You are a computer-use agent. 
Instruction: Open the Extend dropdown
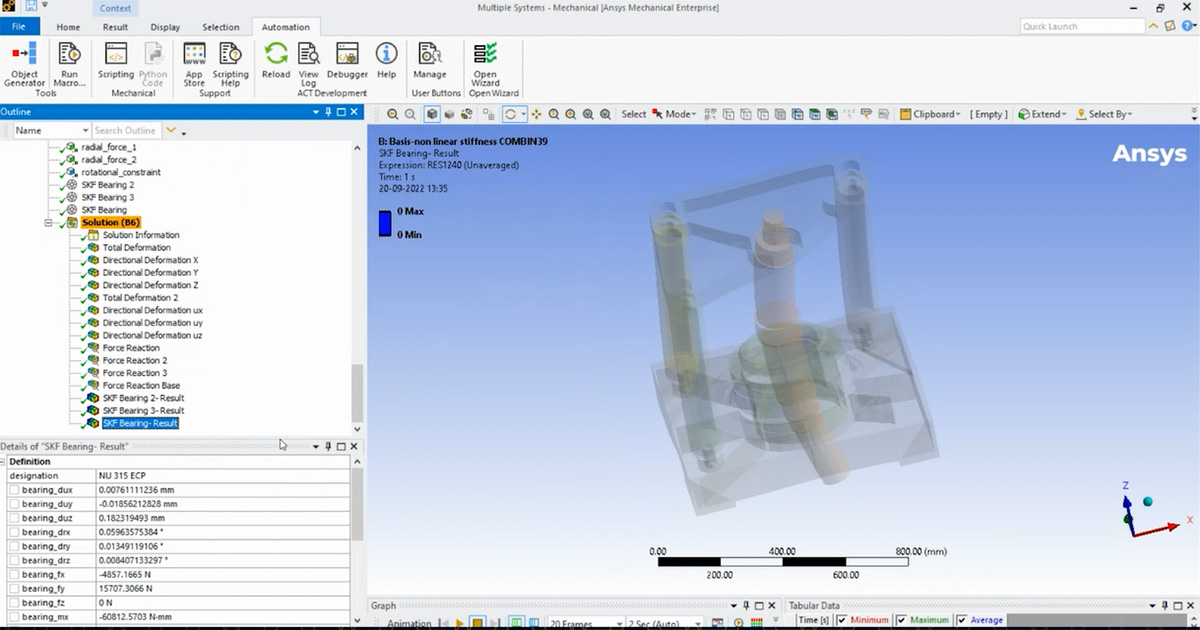pyautogui.click(x=1043, y=114)
